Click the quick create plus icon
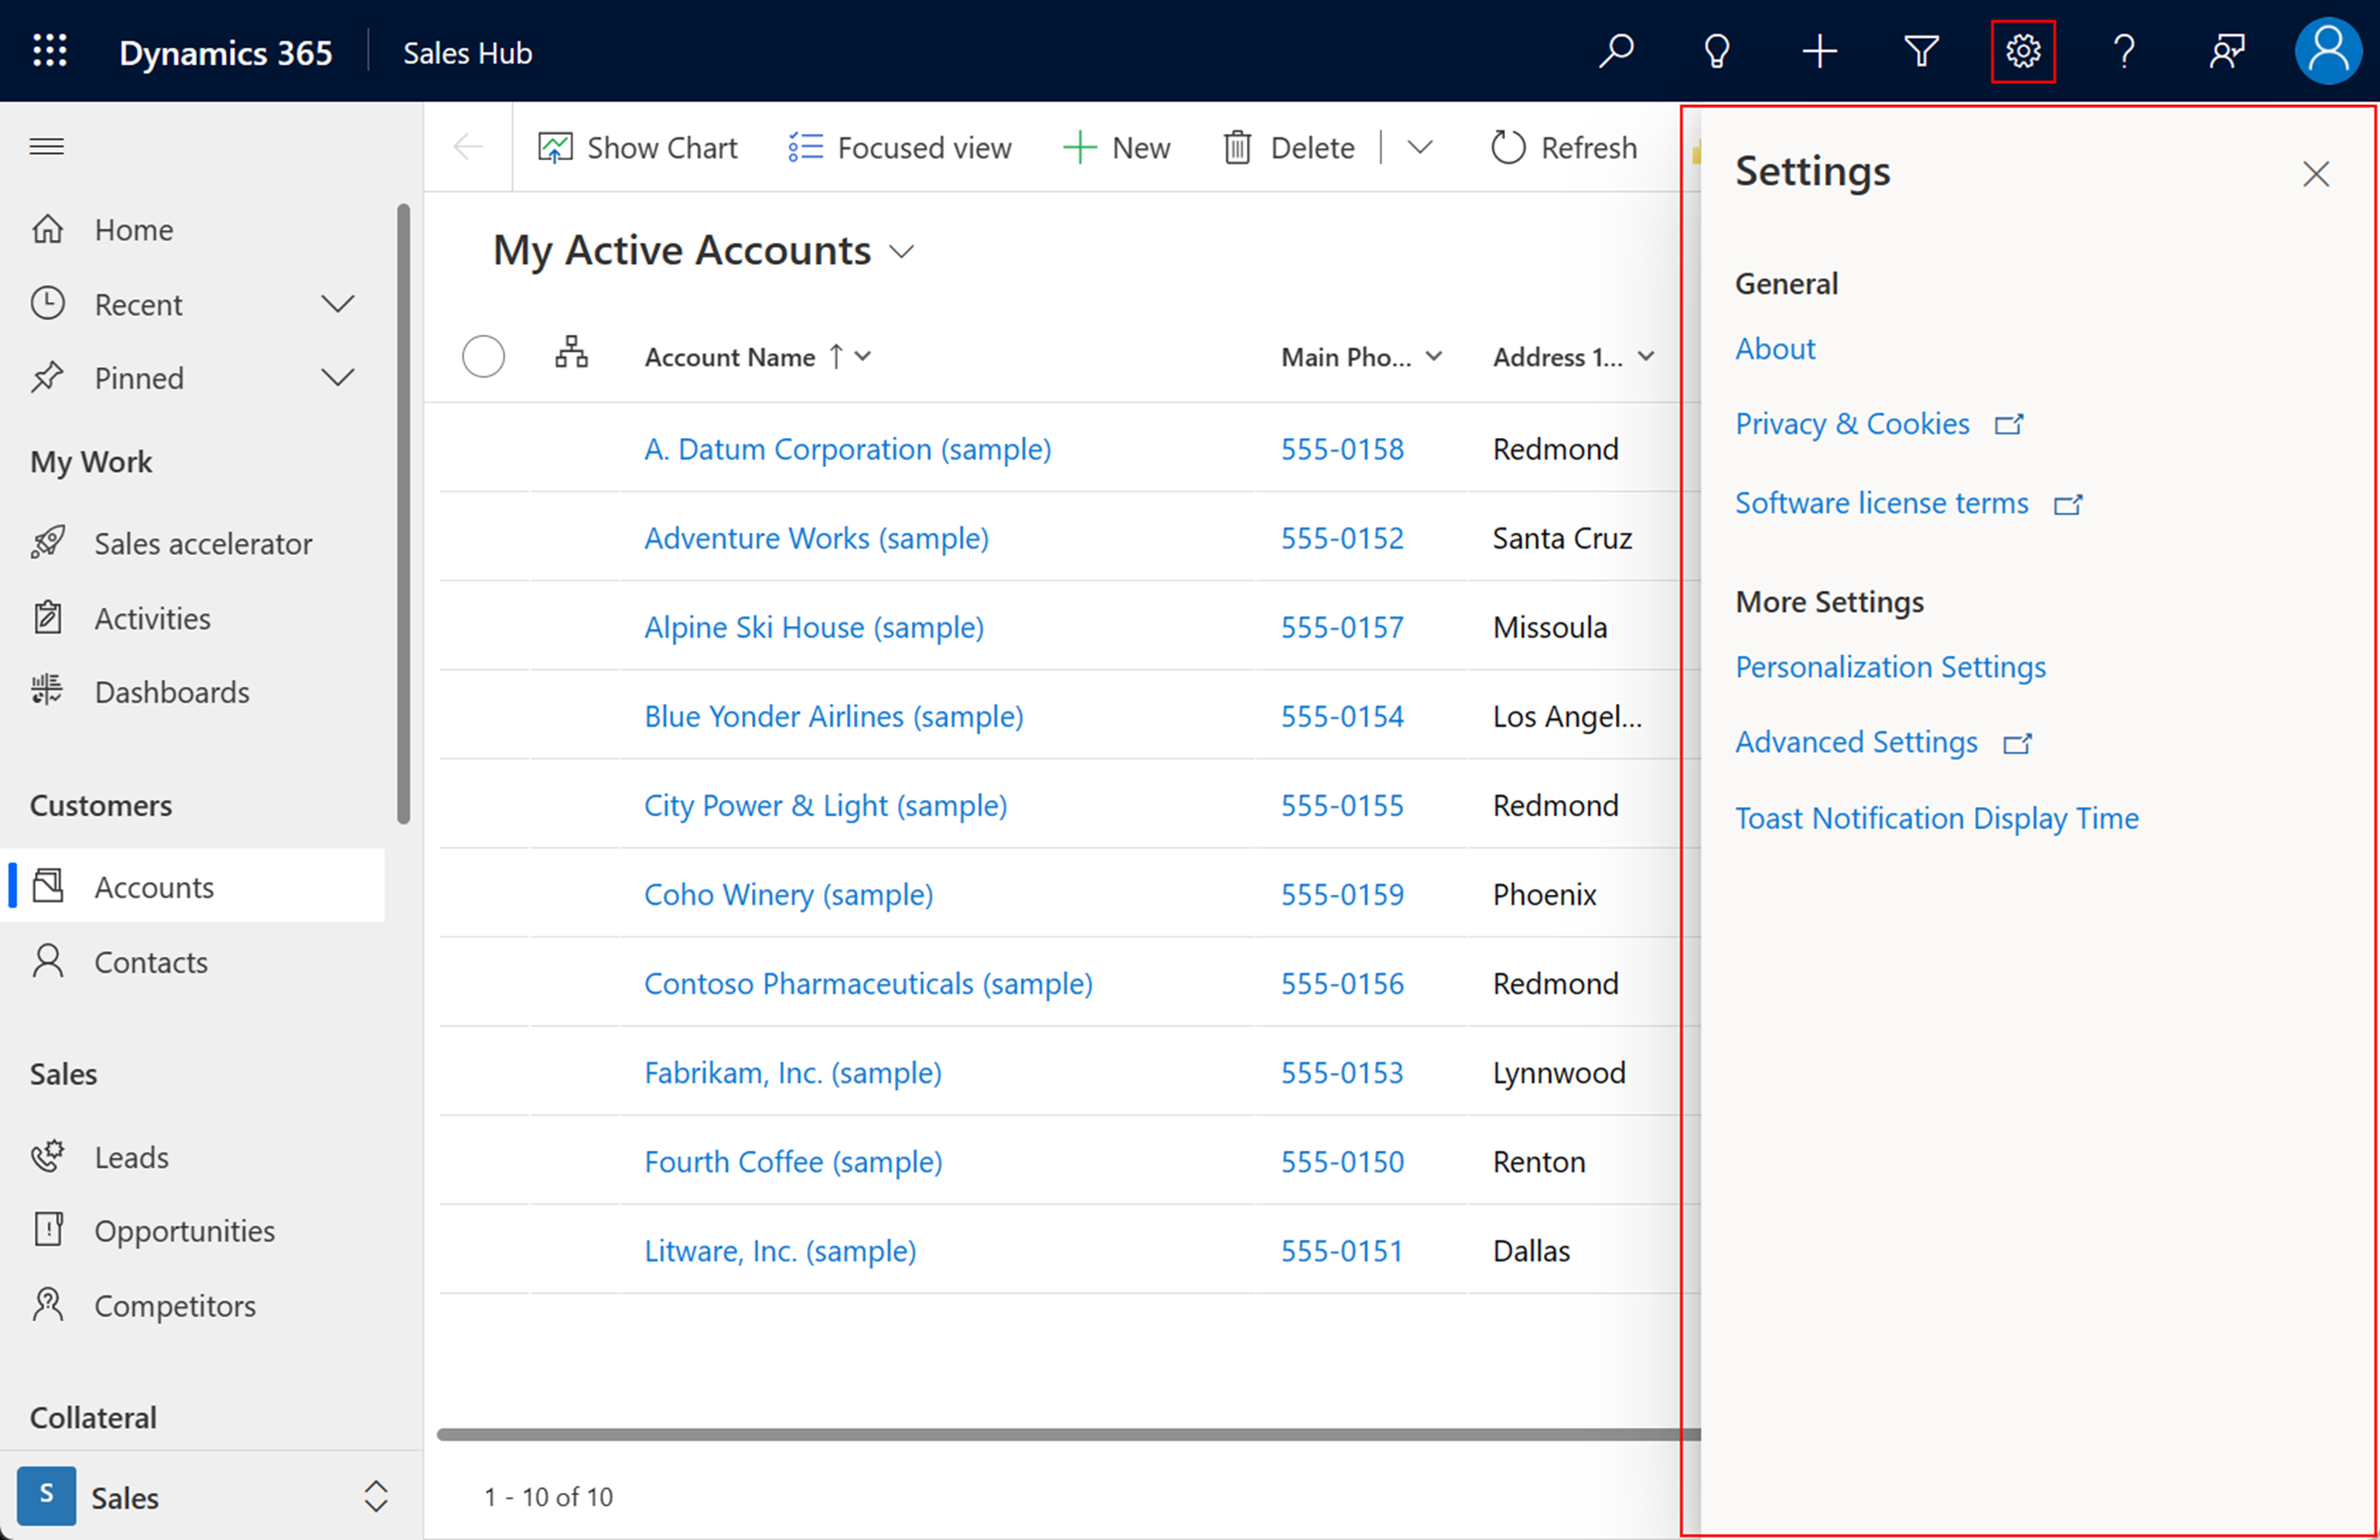This screenshot has width=2380, height=1540. [1819, 51]
